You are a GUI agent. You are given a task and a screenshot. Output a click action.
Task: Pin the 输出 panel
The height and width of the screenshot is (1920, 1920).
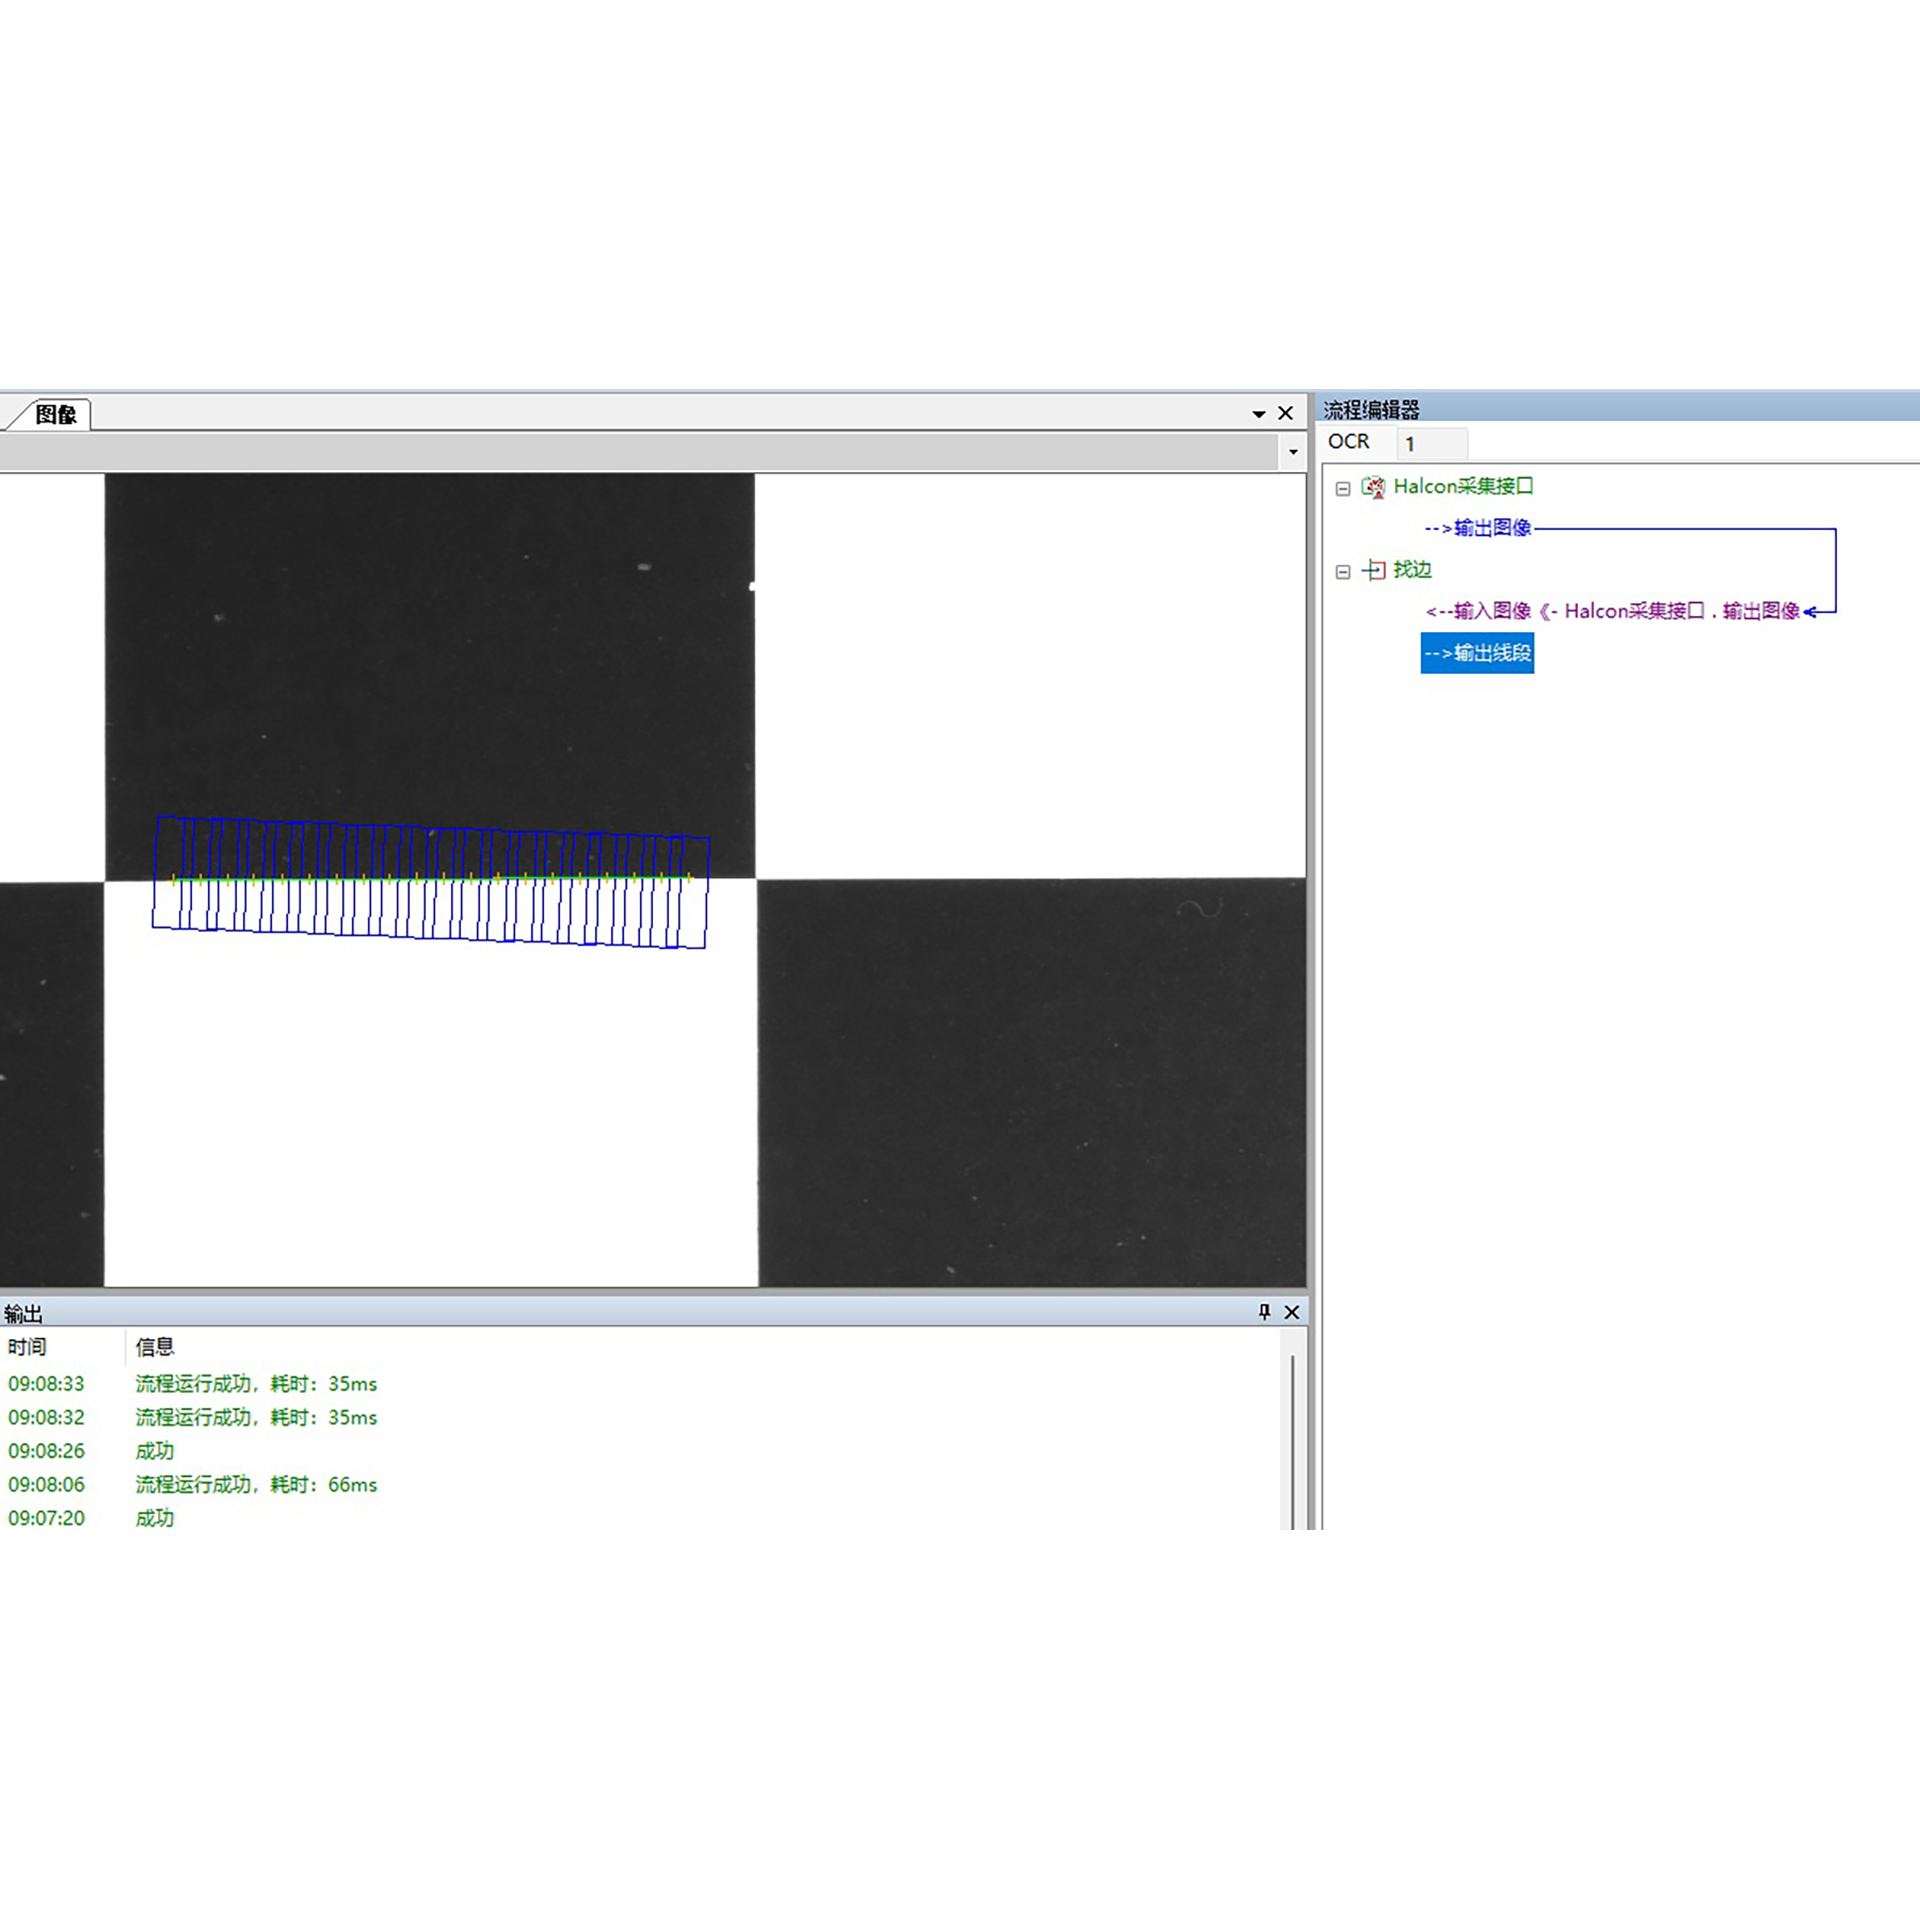pos(1264,1312)
